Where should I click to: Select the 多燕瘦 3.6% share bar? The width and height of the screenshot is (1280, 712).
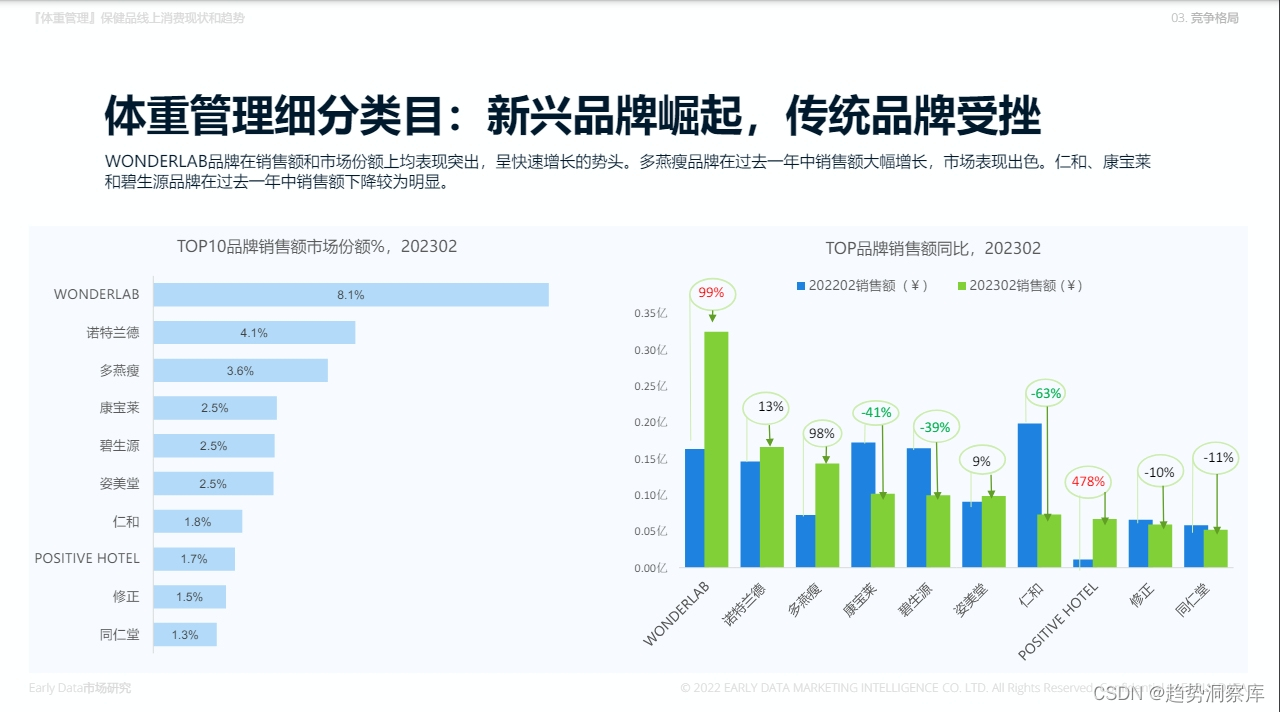pyautogui.click(x=240, y=370)
